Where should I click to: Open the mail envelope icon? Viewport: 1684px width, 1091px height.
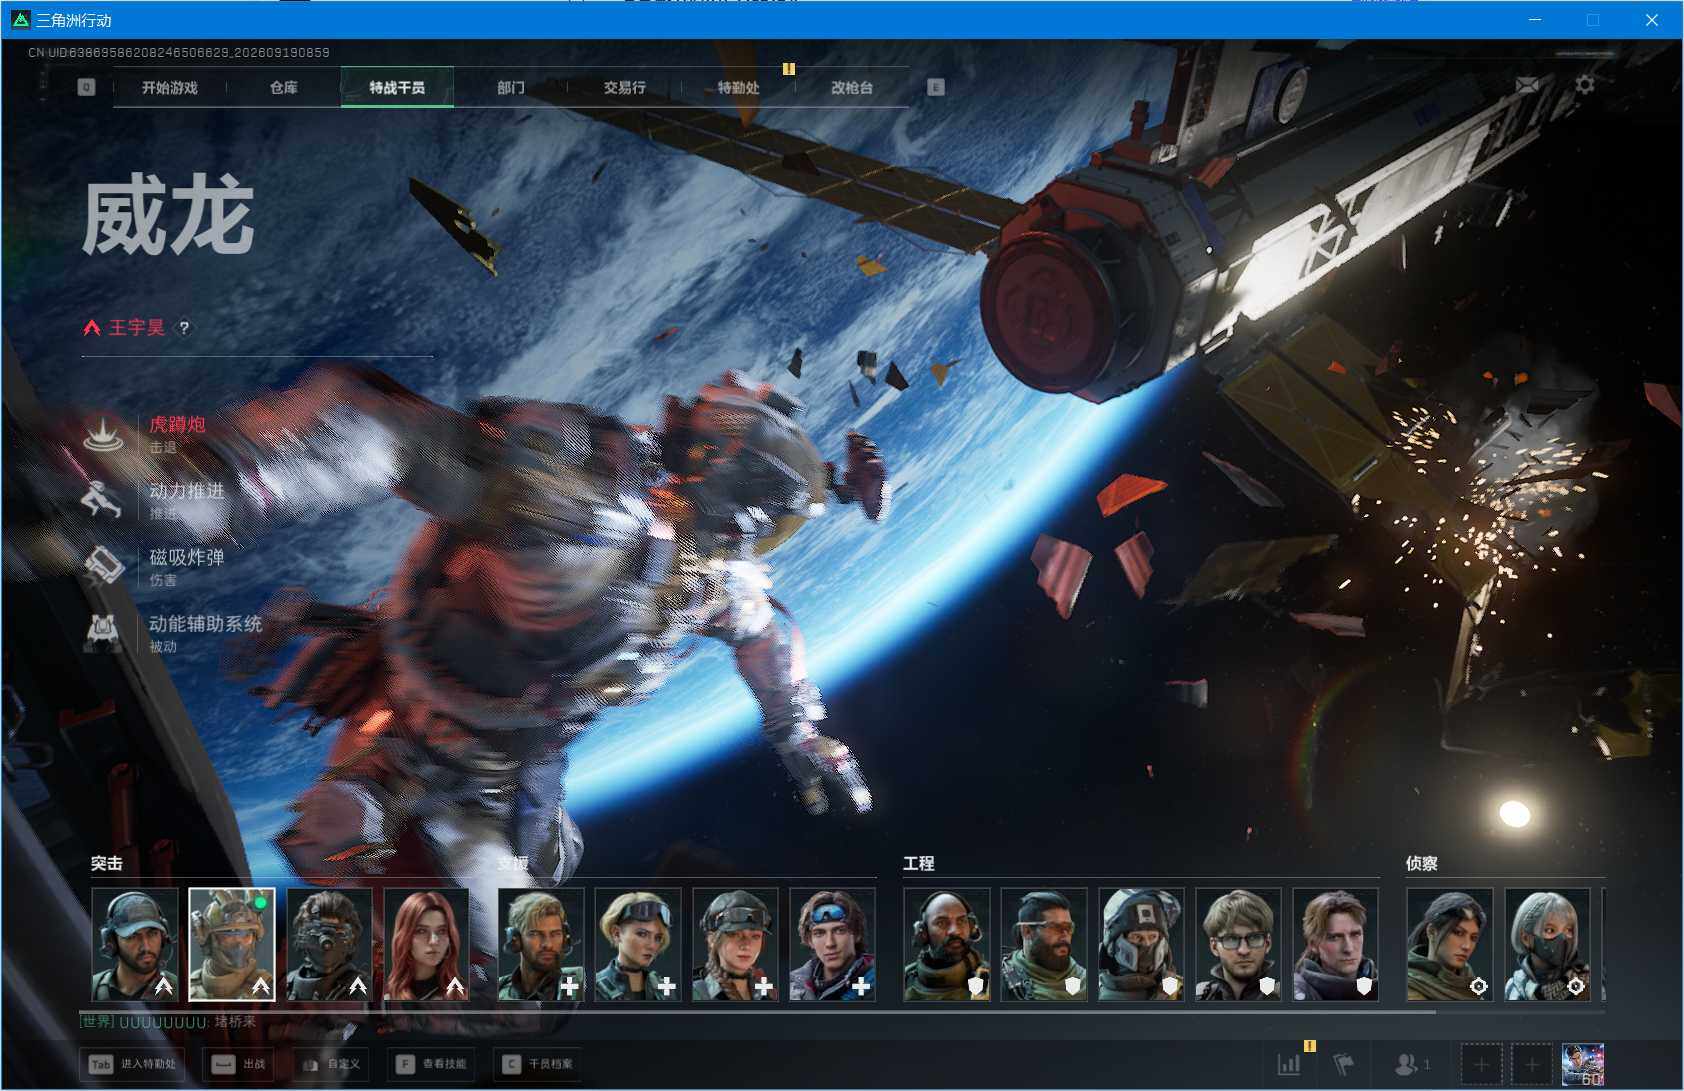[x=1527, y=86]
